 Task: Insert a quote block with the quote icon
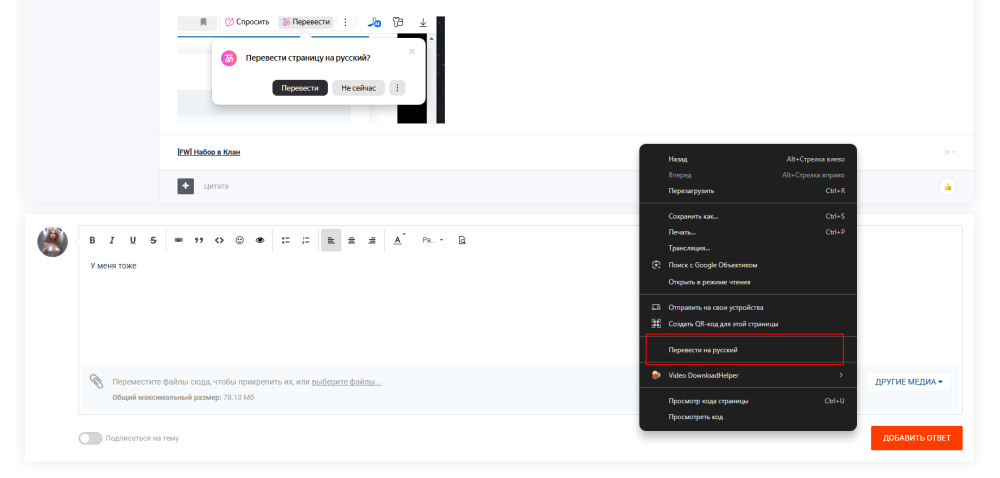point(199,240)
